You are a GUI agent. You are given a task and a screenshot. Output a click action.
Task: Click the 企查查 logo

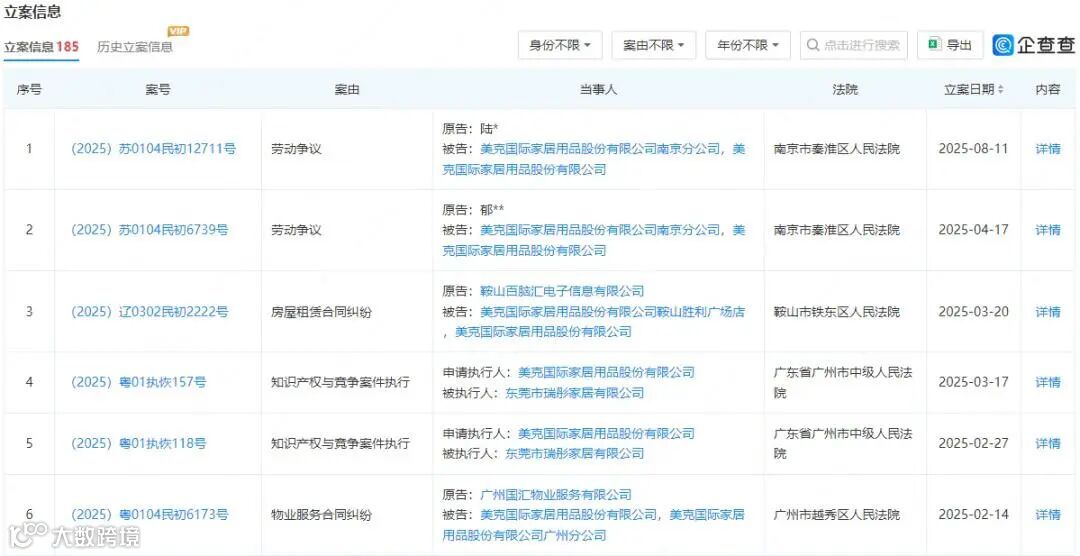1034,45
